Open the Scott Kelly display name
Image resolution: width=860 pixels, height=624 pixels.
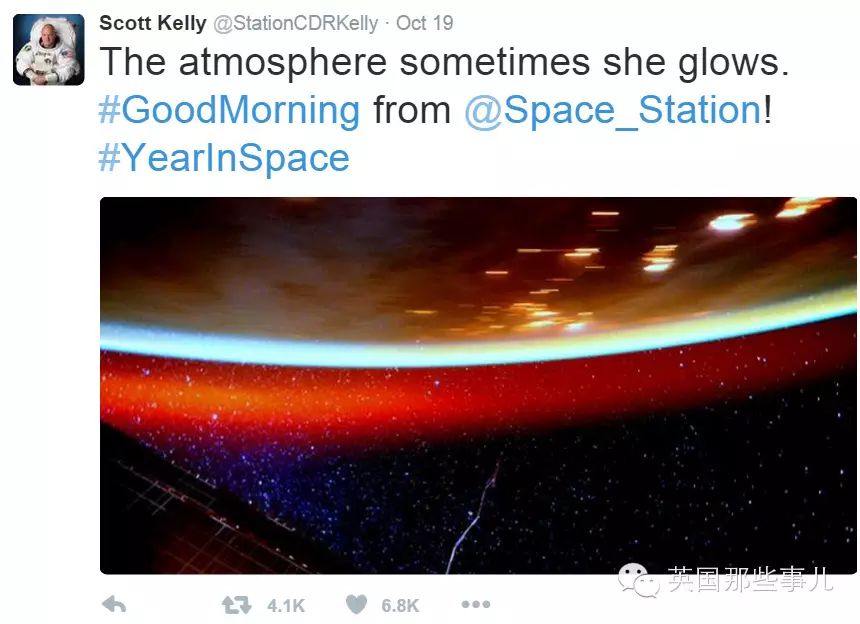pyautogui.click(x=152, y=23)
